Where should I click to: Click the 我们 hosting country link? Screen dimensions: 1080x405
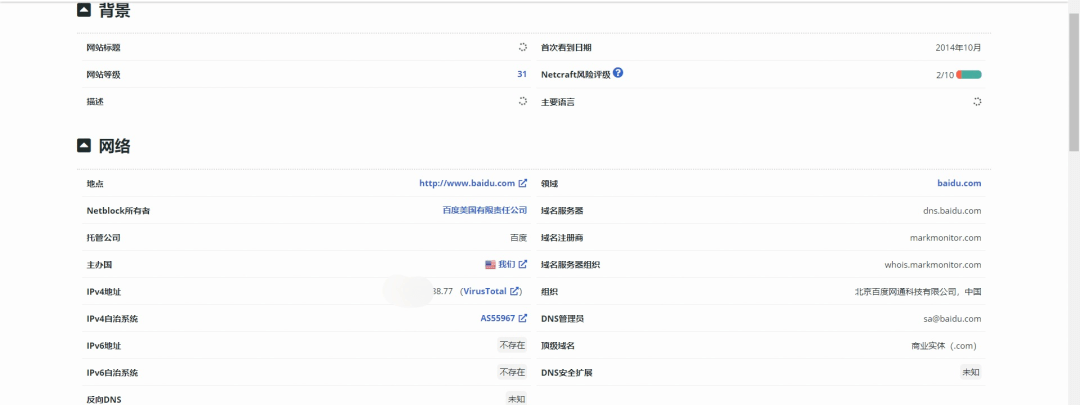(x=506, y=264)
